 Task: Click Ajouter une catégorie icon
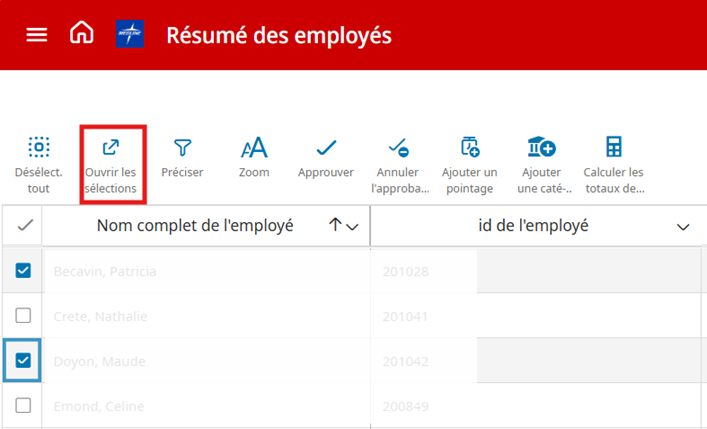click(x=541, y=149)
